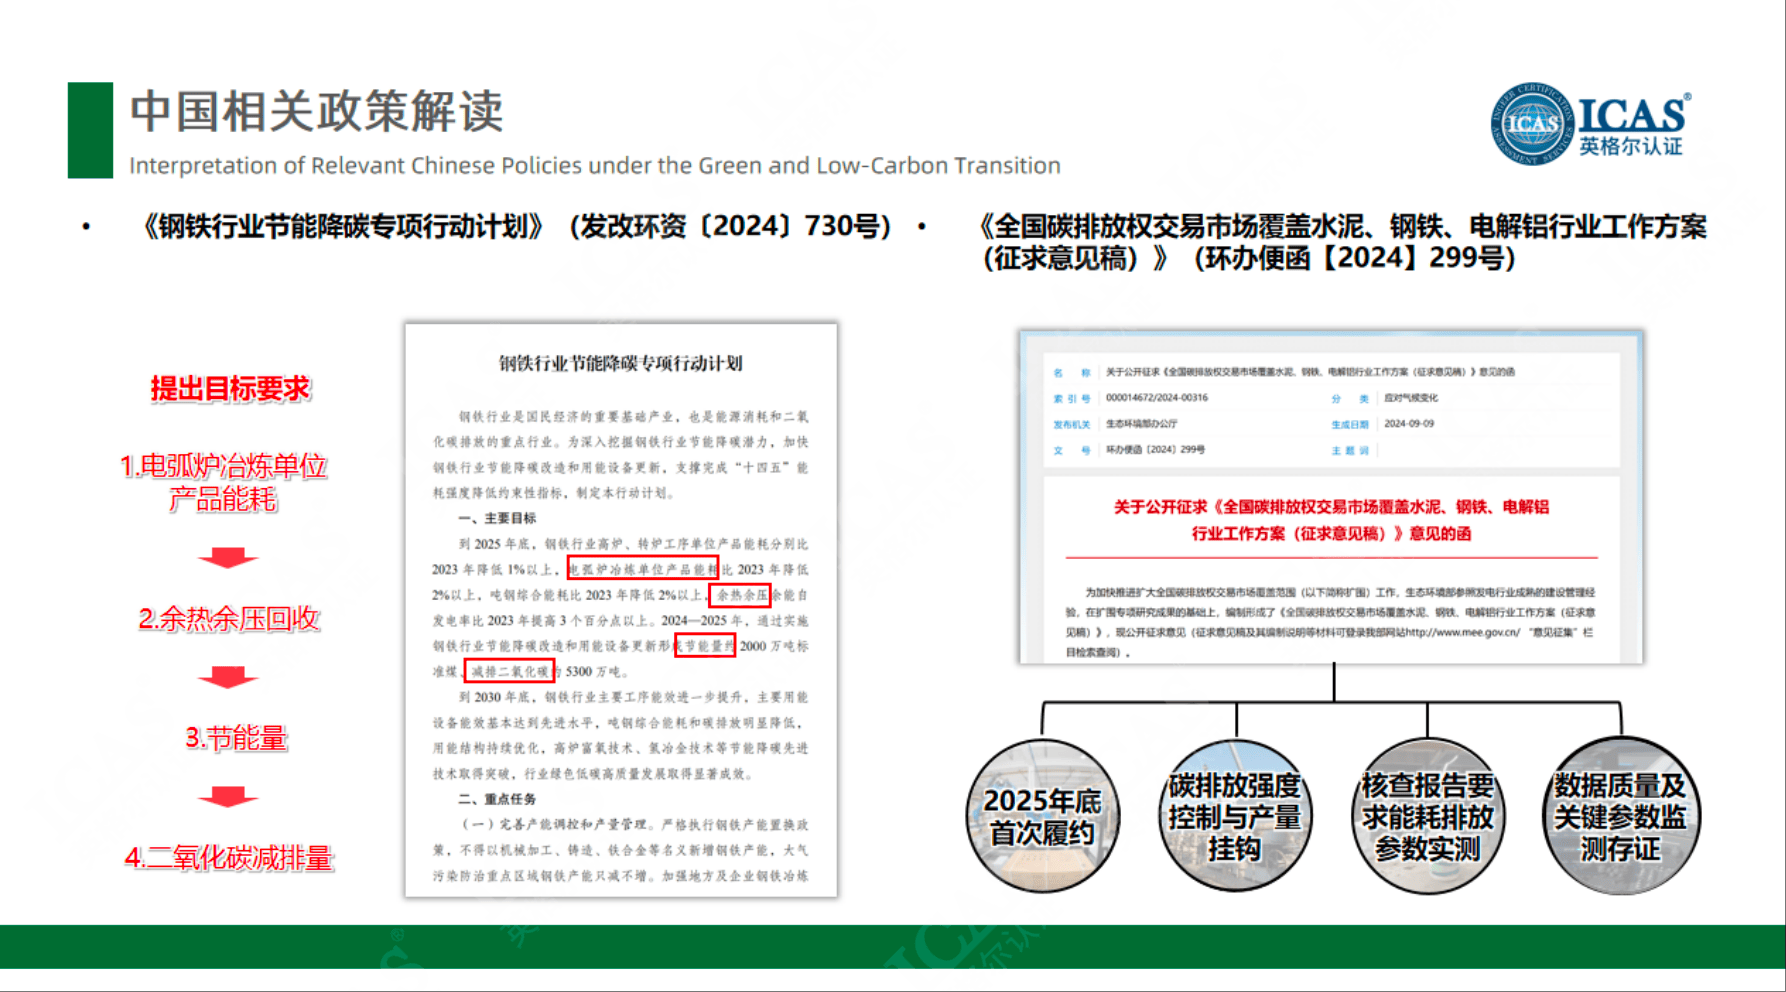
Task: Click the highlighted '余热余压' phrase
Action: click(x=741, y=595)
